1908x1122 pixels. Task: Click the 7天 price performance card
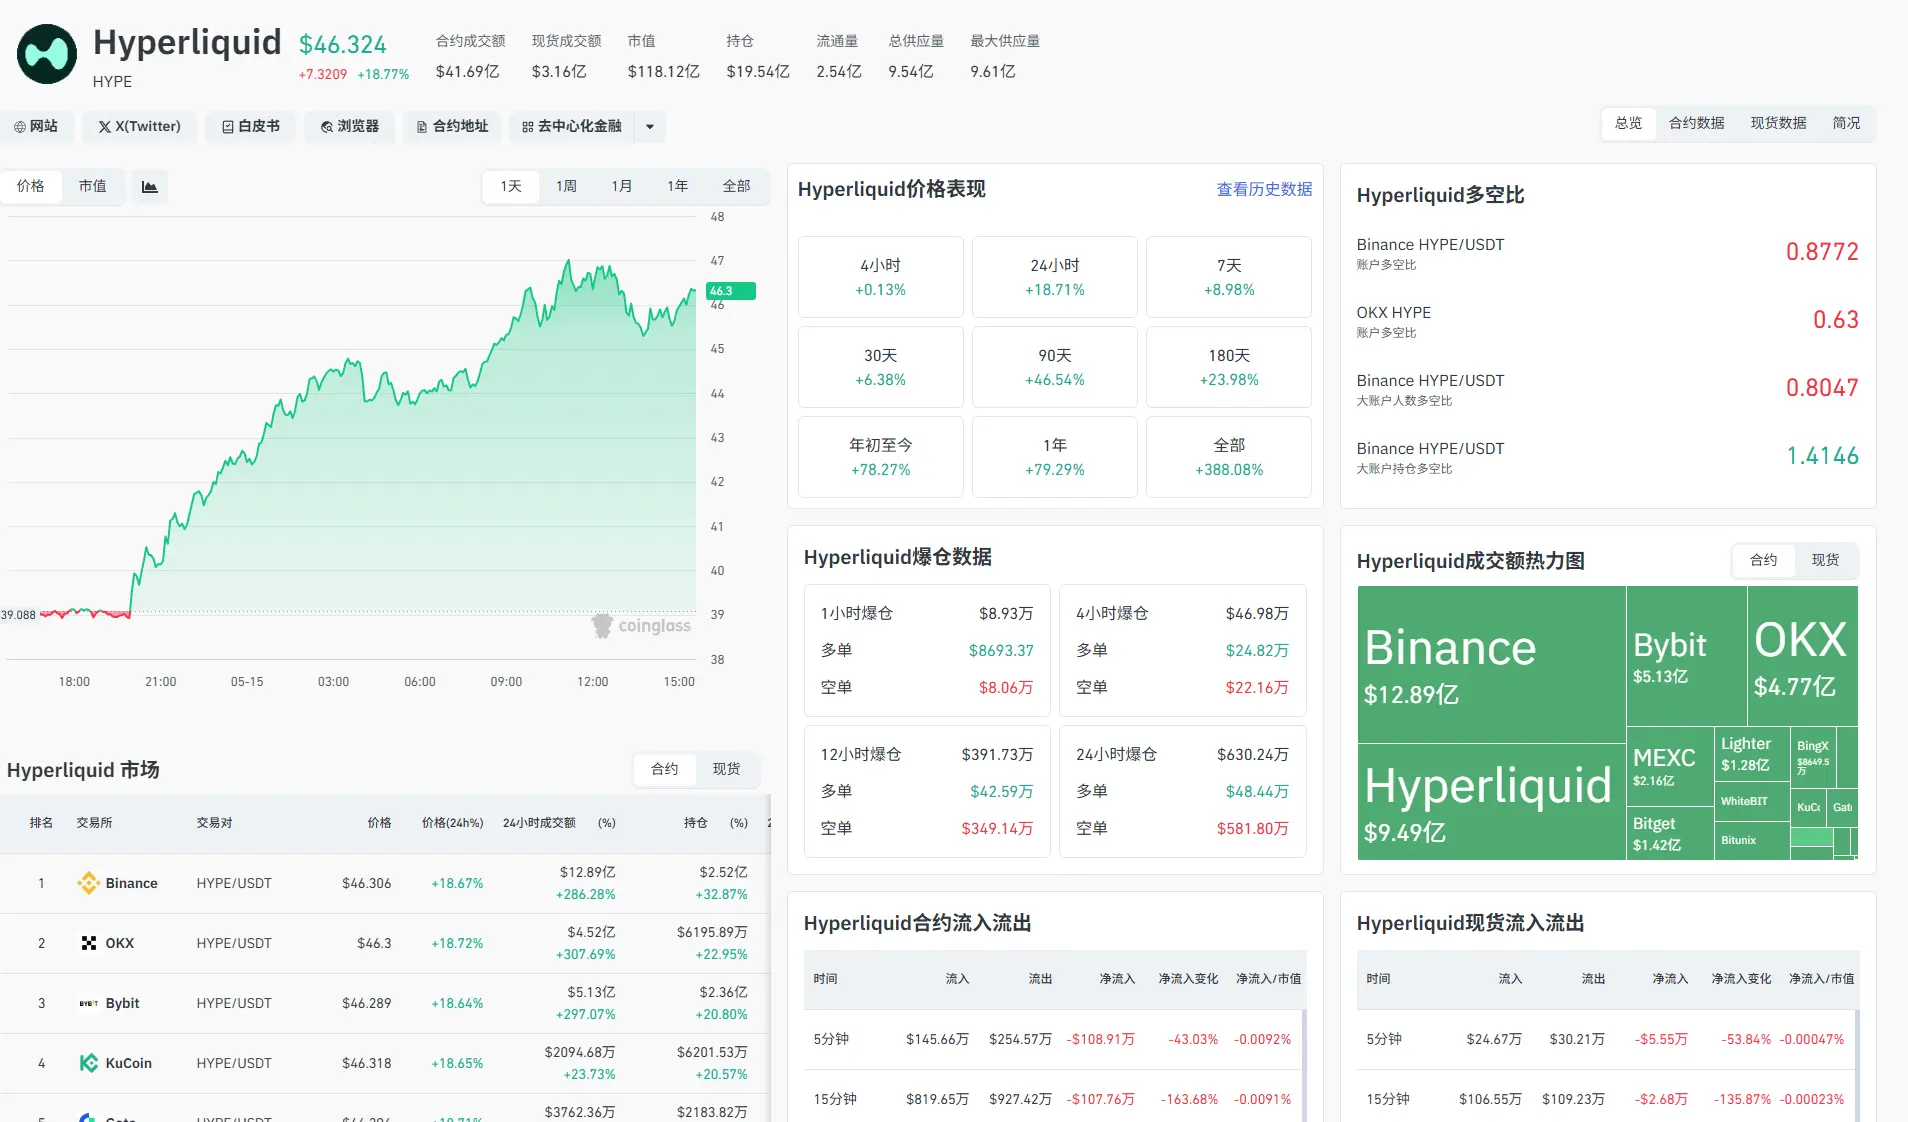coord(1229,277)
